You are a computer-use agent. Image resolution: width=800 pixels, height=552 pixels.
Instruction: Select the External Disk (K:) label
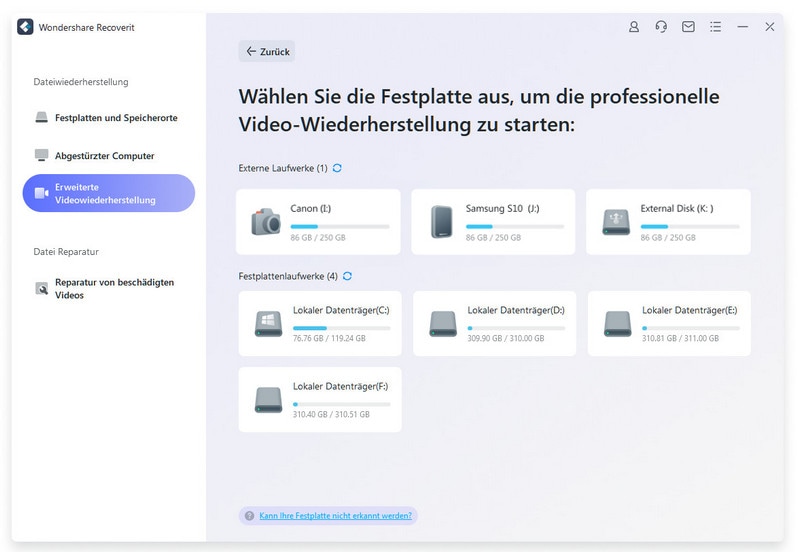coord(677,209)
